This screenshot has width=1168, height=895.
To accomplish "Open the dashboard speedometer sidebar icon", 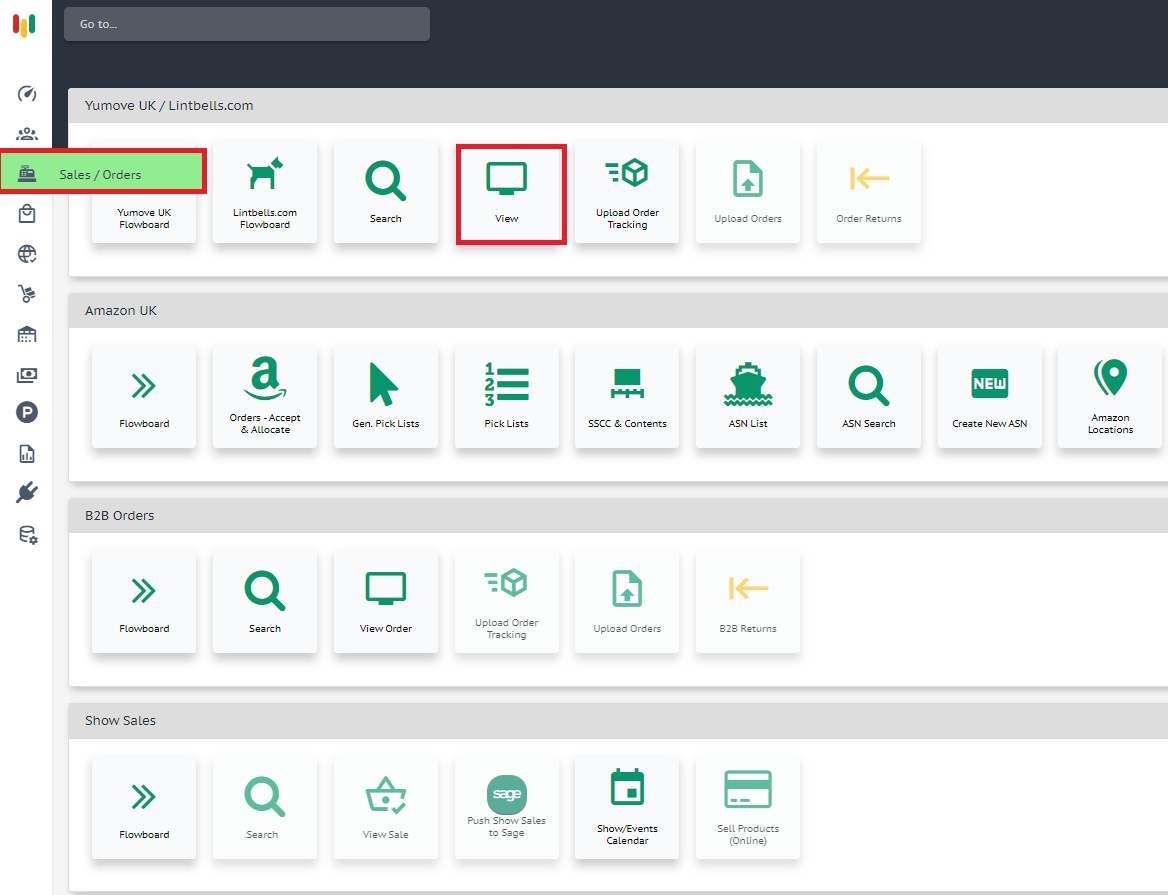I will click(27, 94).
